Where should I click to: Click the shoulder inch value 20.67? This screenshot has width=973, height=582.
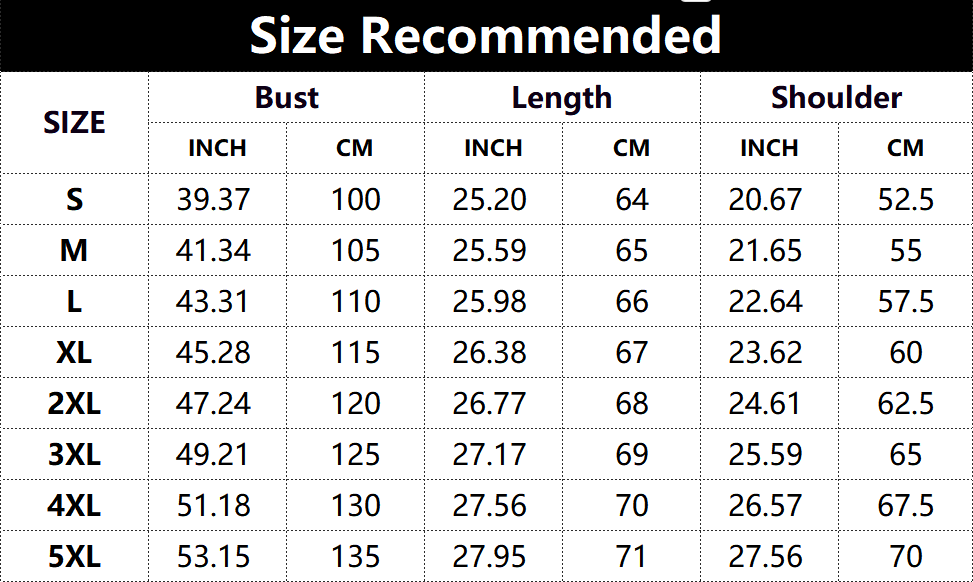765,199
